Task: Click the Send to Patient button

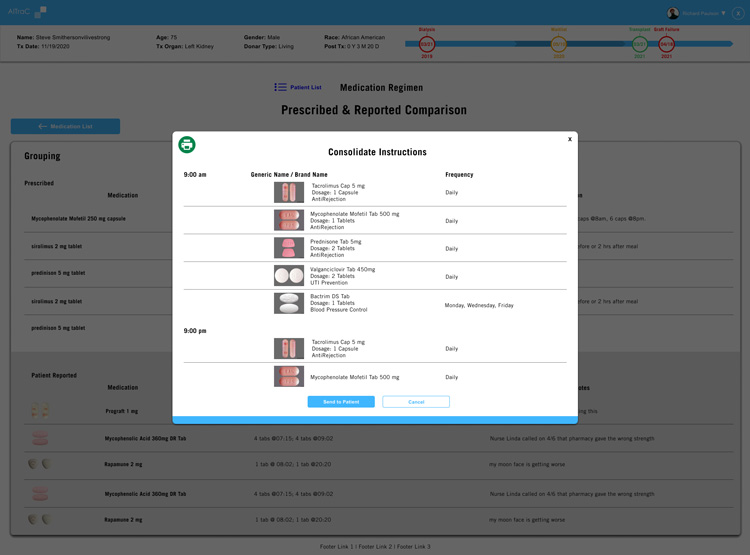Action: pyautogui.click(x=341, y=402)
